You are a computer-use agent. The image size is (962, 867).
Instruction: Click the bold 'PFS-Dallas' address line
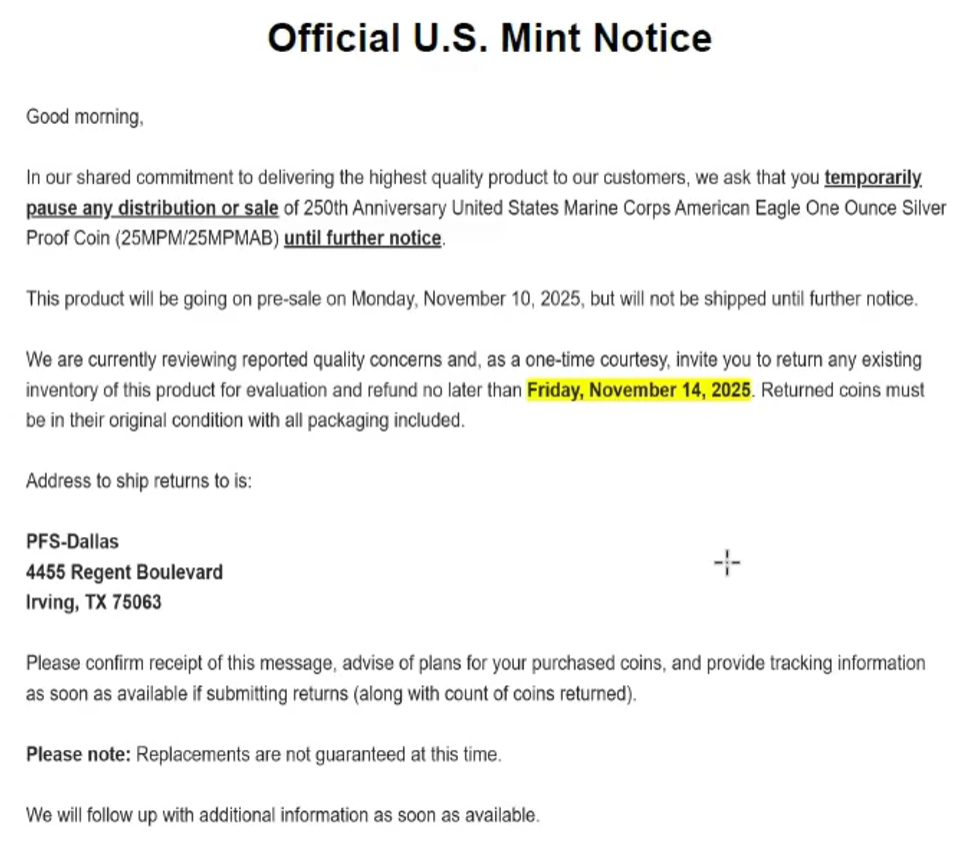[x=72, y=542]
